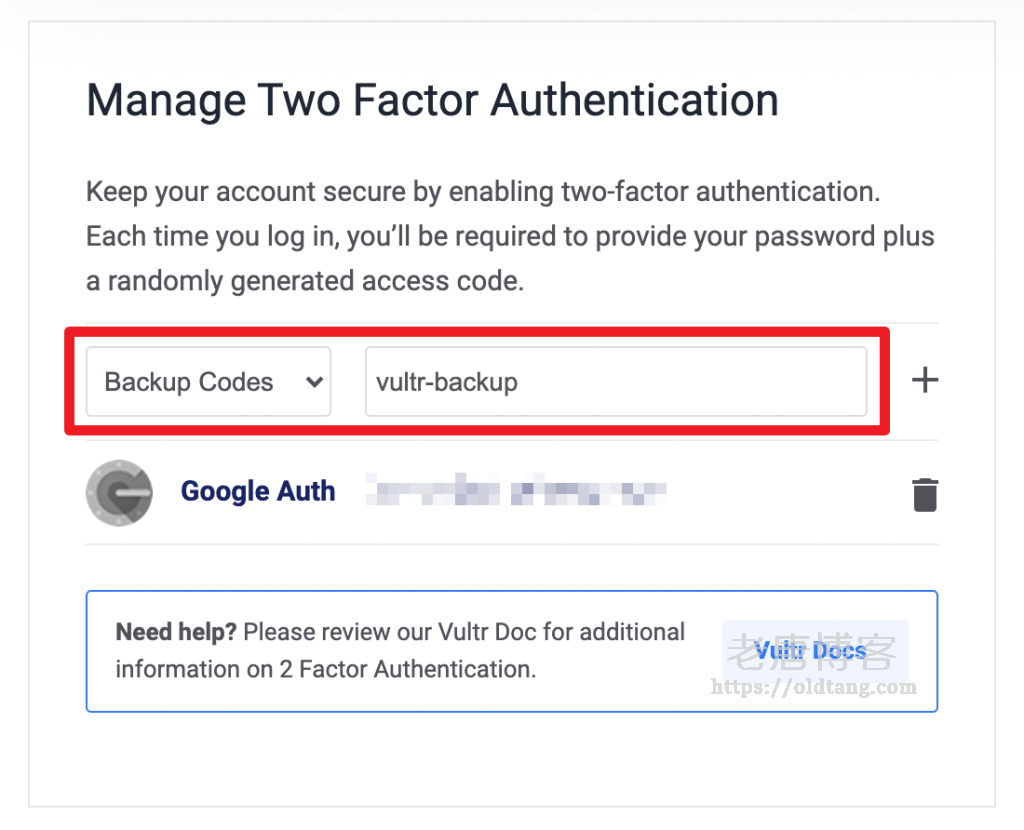This screenshot has height=830, width=1024.
Task: Click the oldtang.com watermark URL
Action: coord(814,687)
